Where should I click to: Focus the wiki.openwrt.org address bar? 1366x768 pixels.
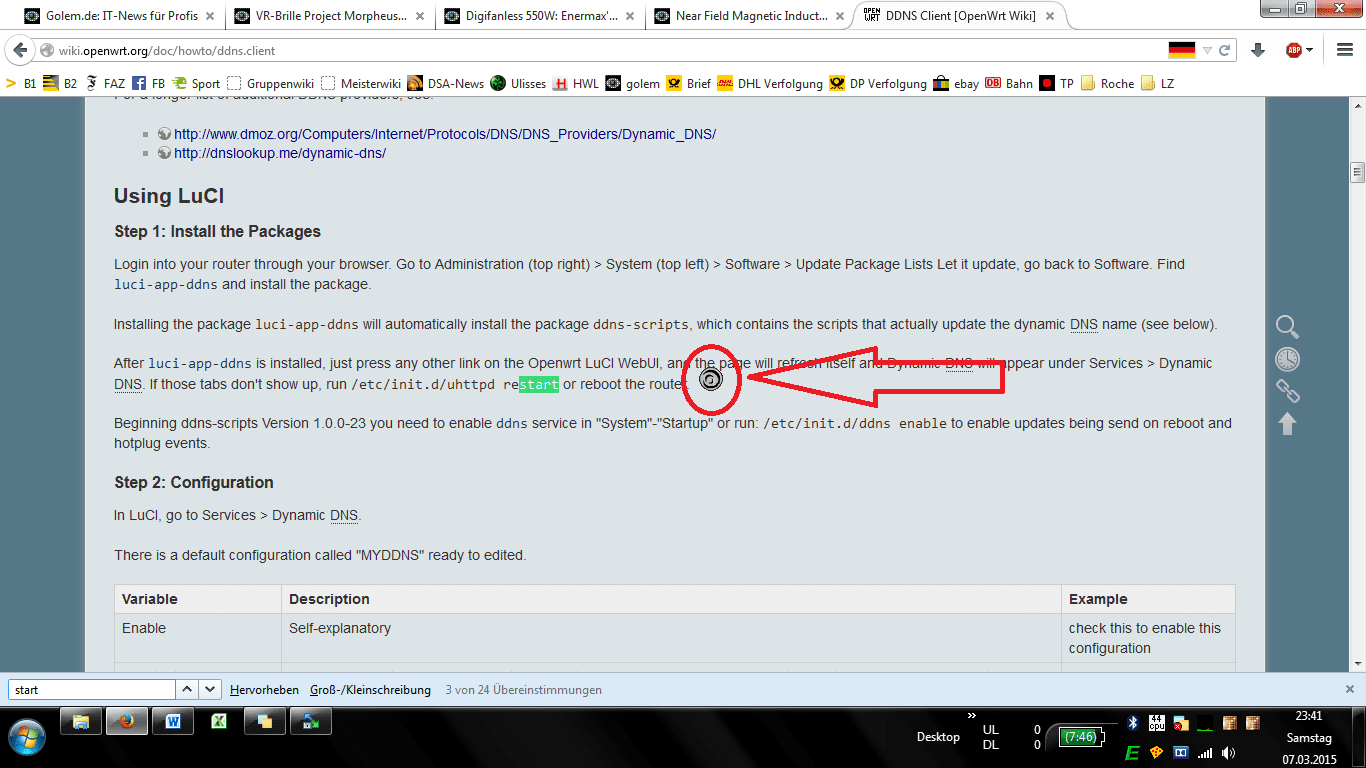pyautogui.click(x=600, y=50)
